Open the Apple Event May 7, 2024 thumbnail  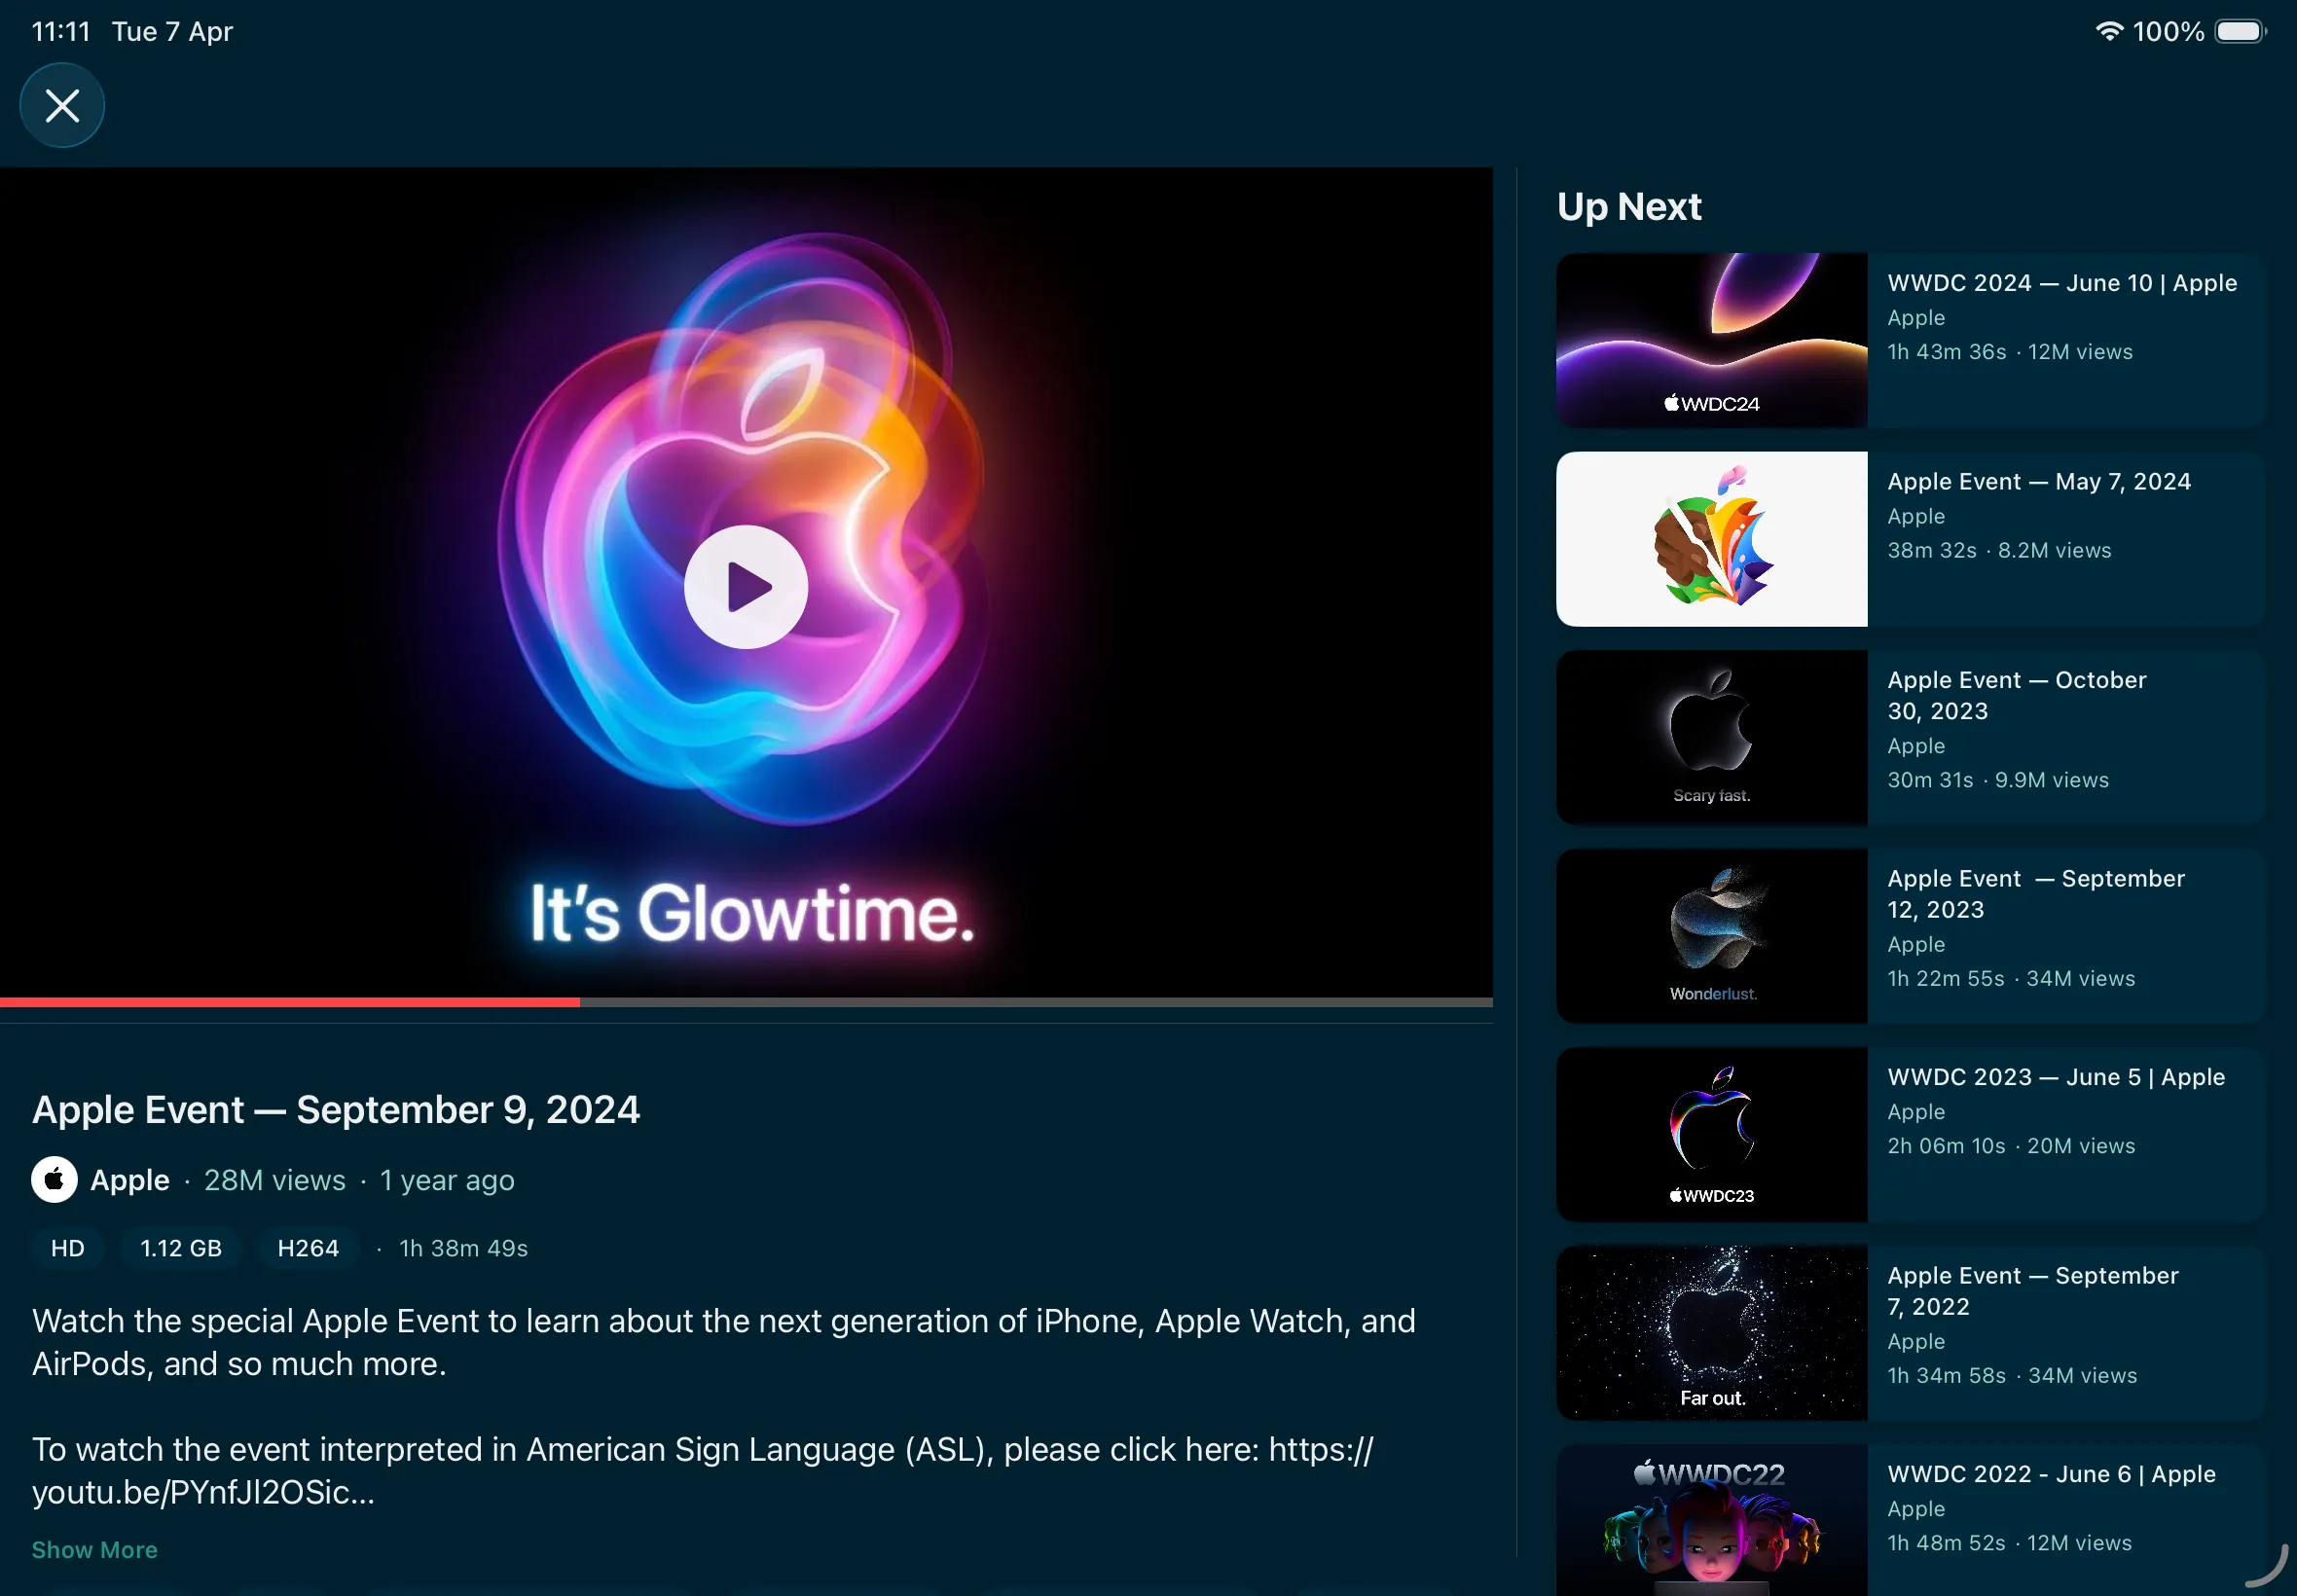[x=1711, y=539]
